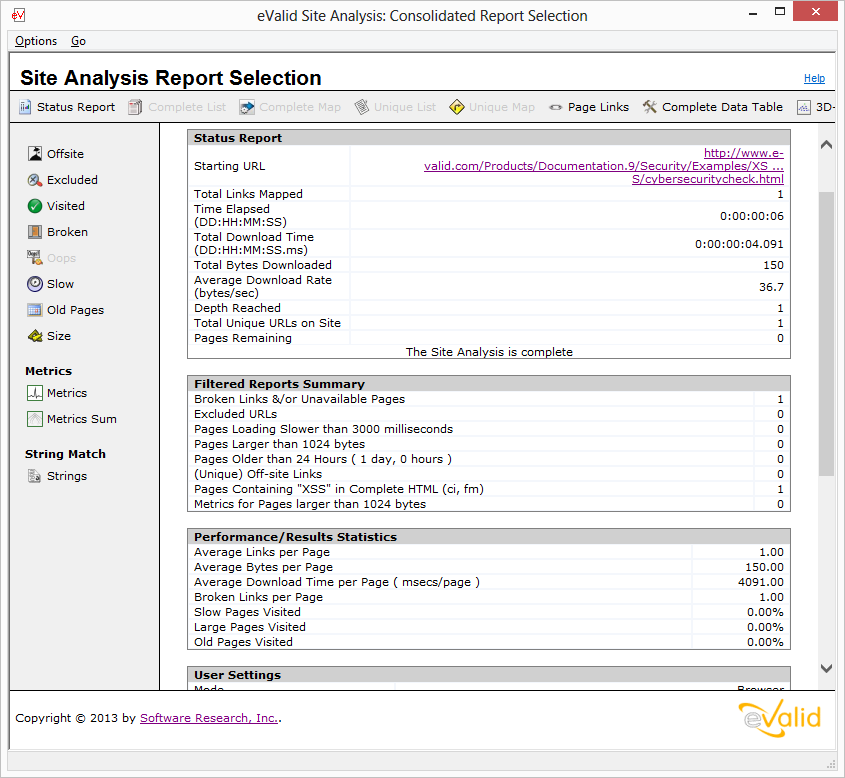This screenshot has width=845, height=778.
Task: Click the "User Settings" section header
Action: coord(489,675)
